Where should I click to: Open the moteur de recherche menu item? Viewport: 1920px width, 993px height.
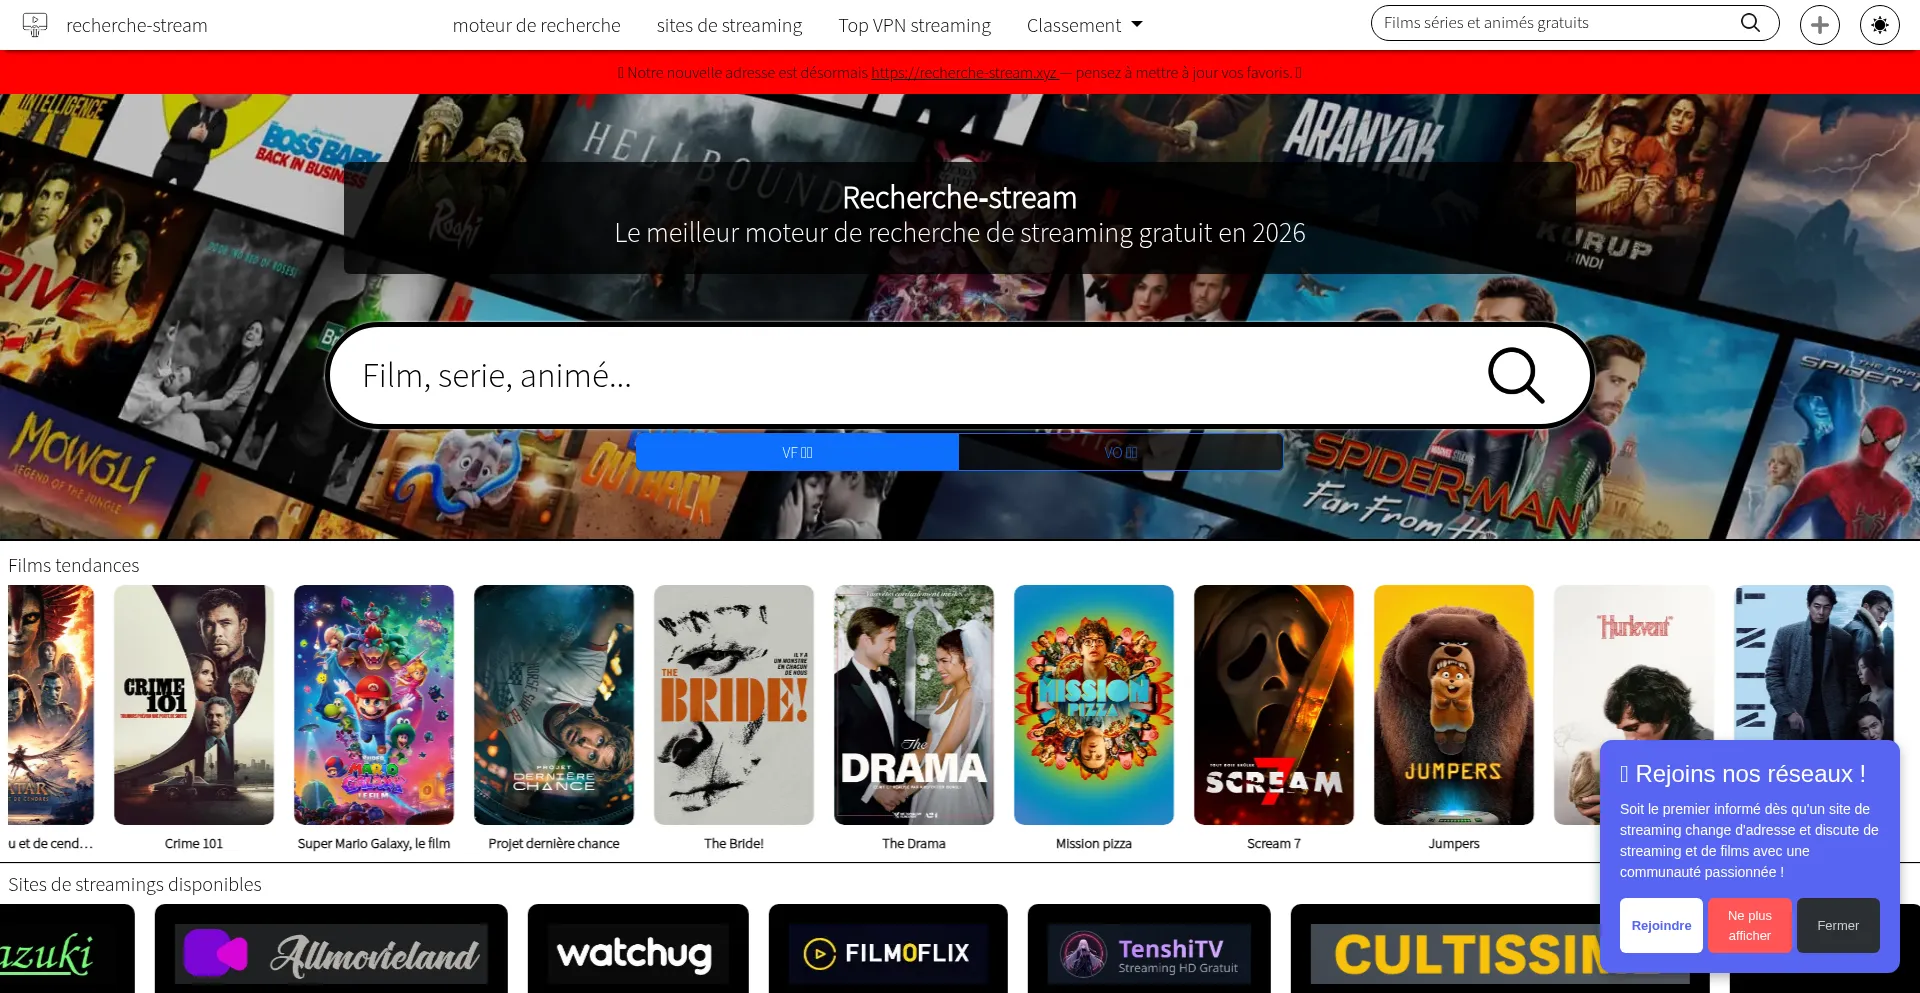(536, 25)
